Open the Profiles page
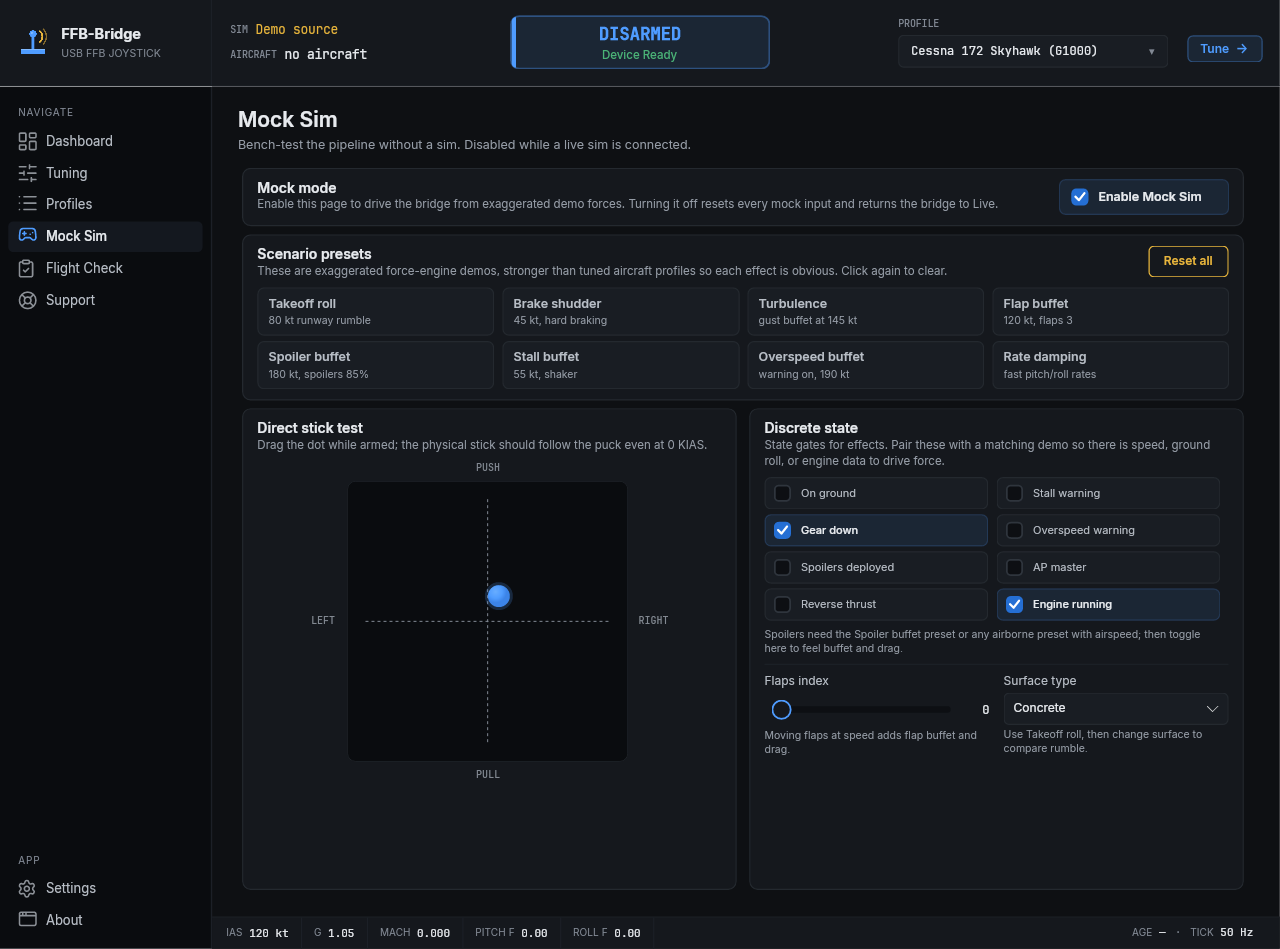 click(x=105, y=204)
